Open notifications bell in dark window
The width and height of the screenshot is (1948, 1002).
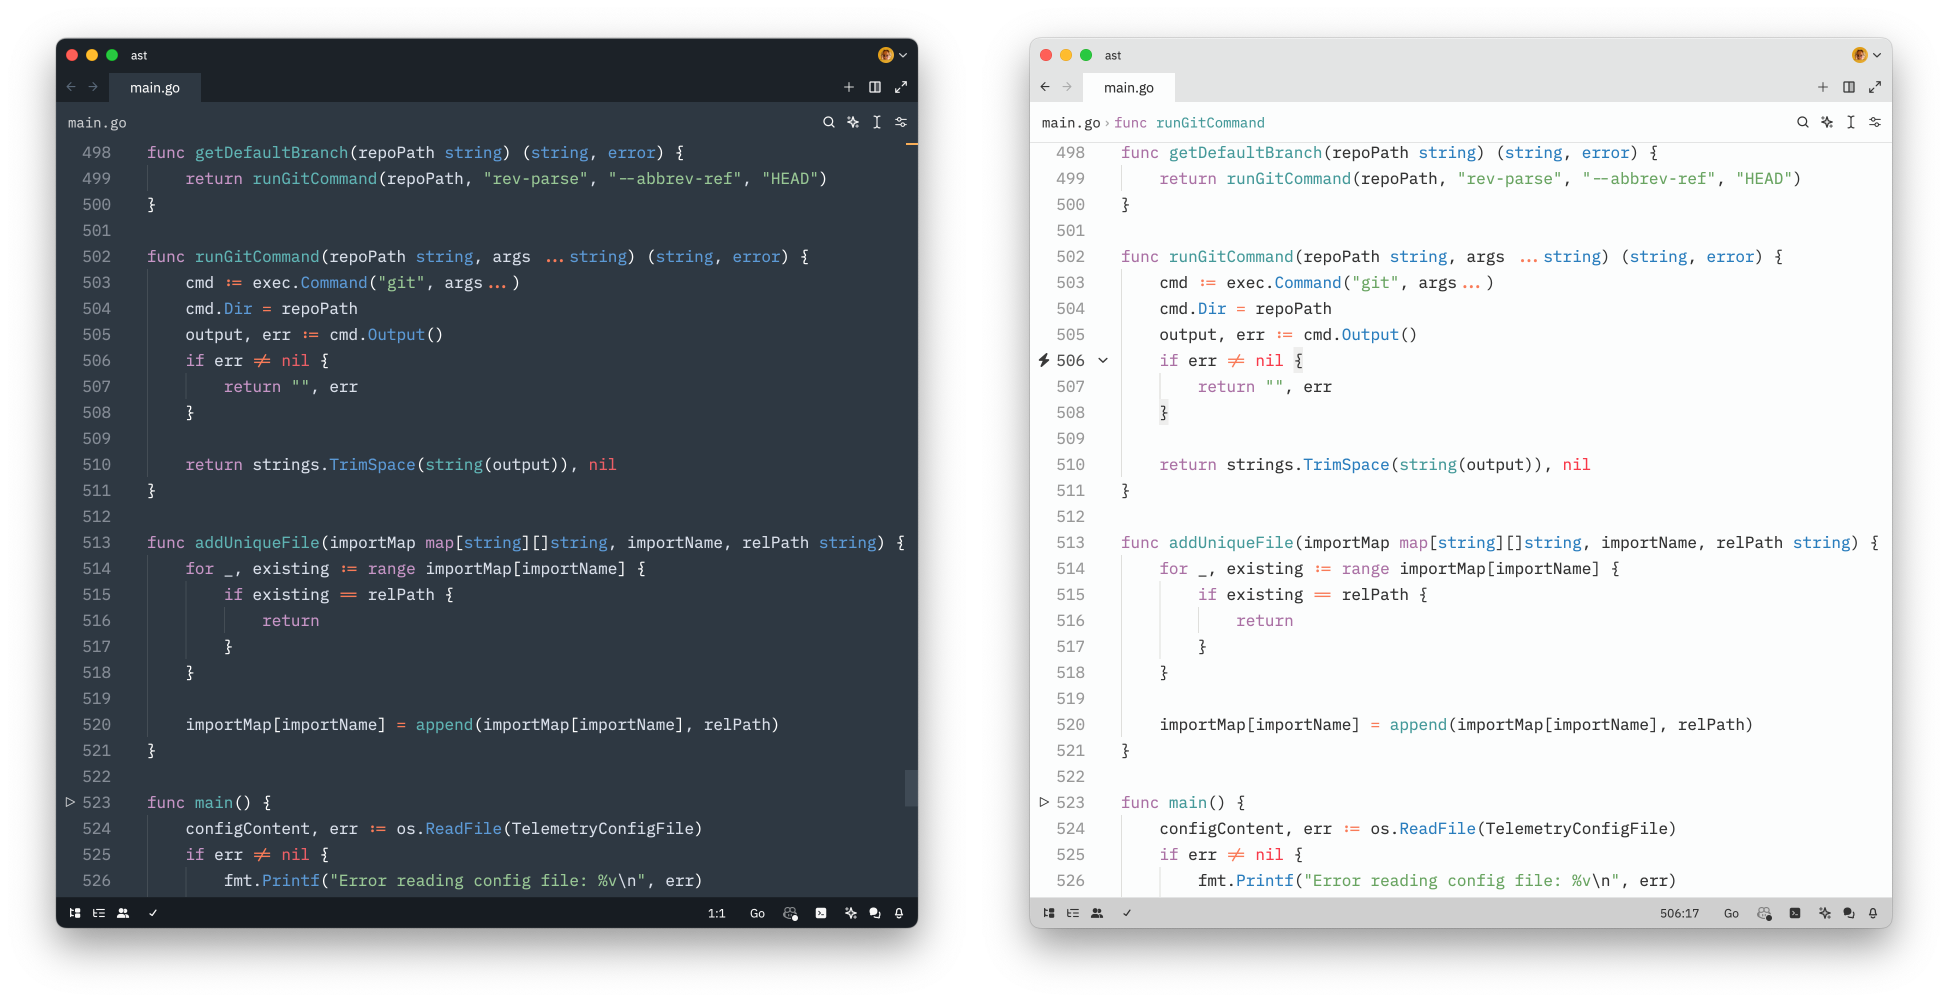[x=899, y=913]
